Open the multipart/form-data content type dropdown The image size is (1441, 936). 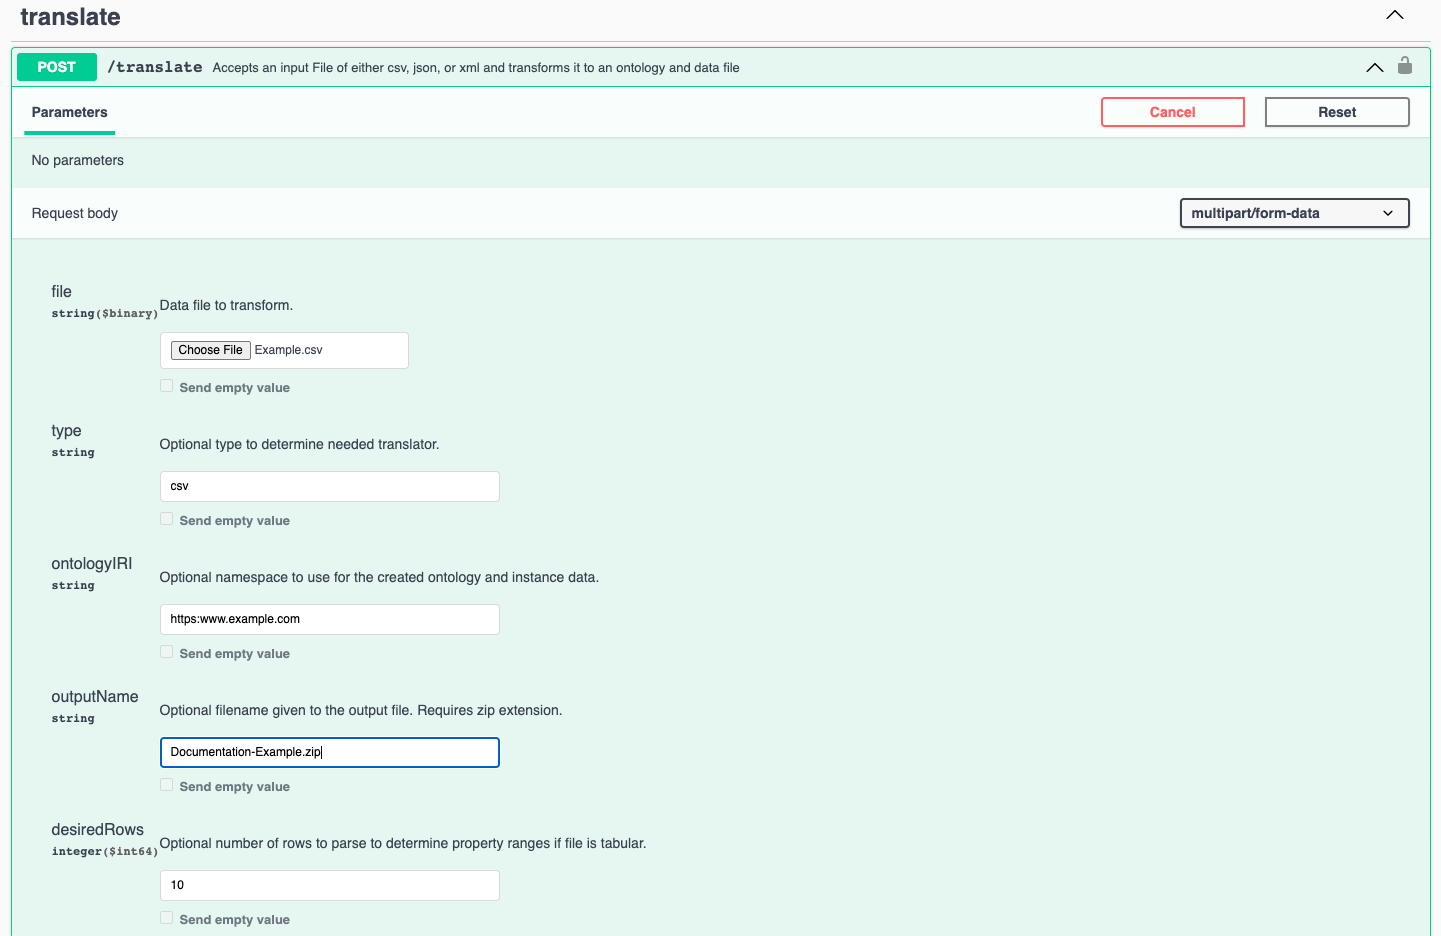pos(1294,213)
